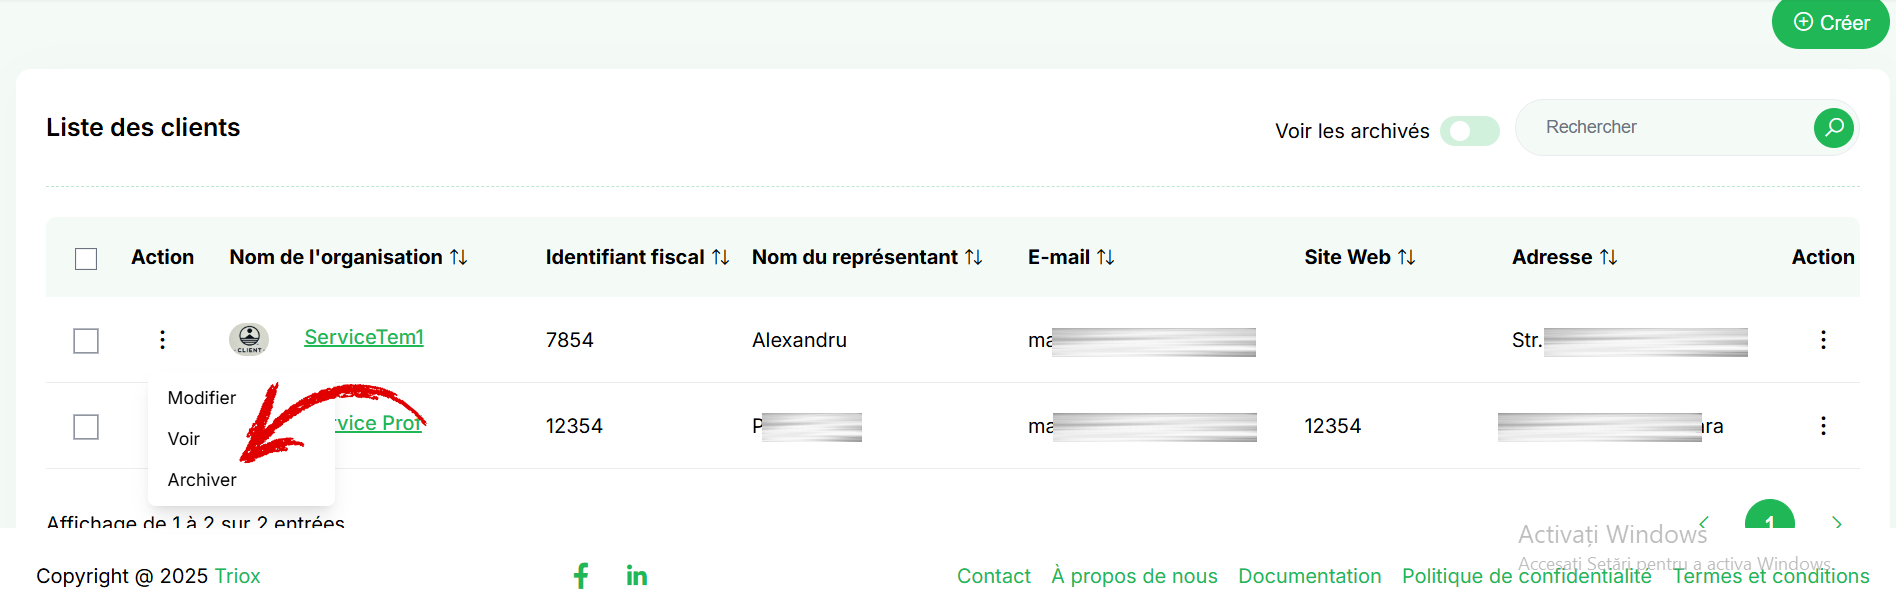
Task: Open the LinkedIn icon in footer
Action: (x=637, y=575)
